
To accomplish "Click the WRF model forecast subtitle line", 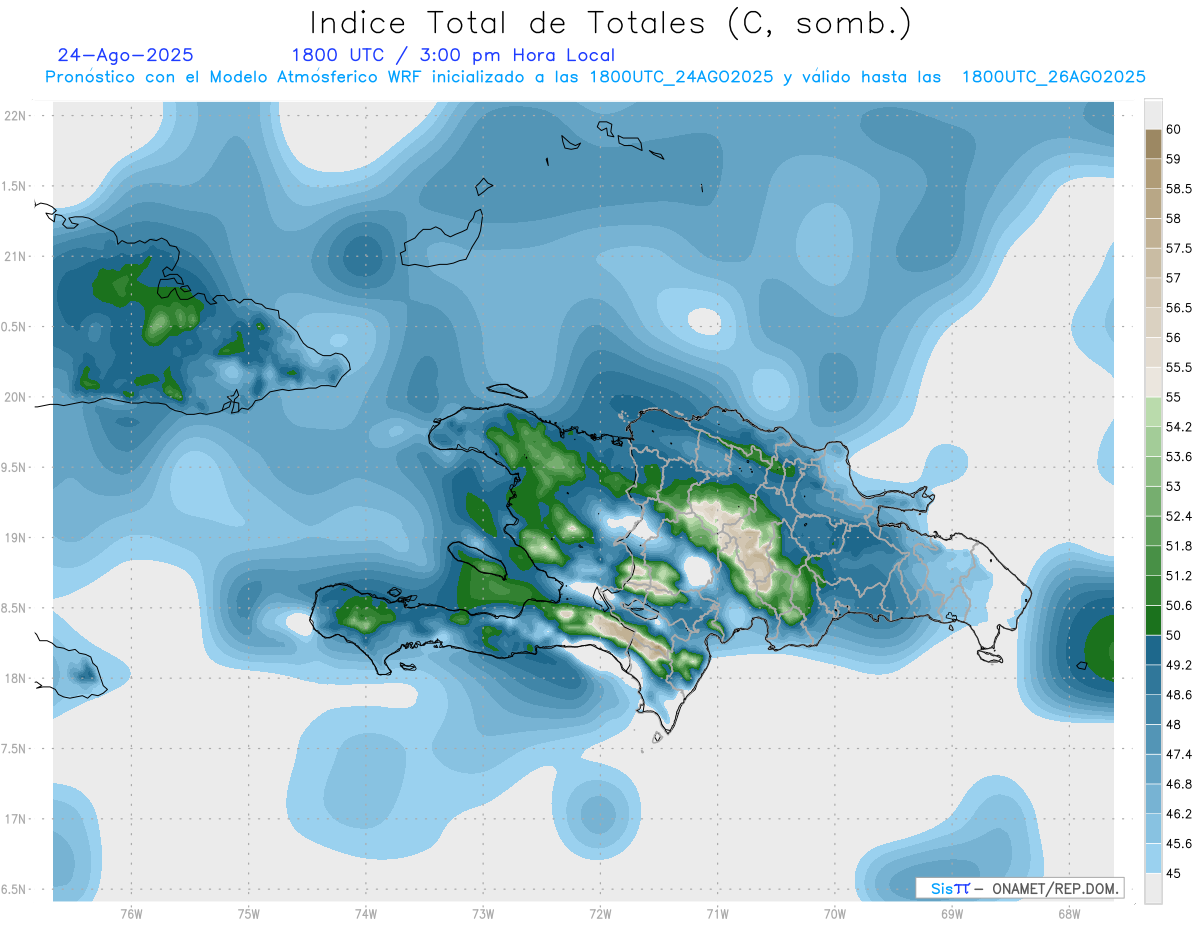I will coord(595,77).
